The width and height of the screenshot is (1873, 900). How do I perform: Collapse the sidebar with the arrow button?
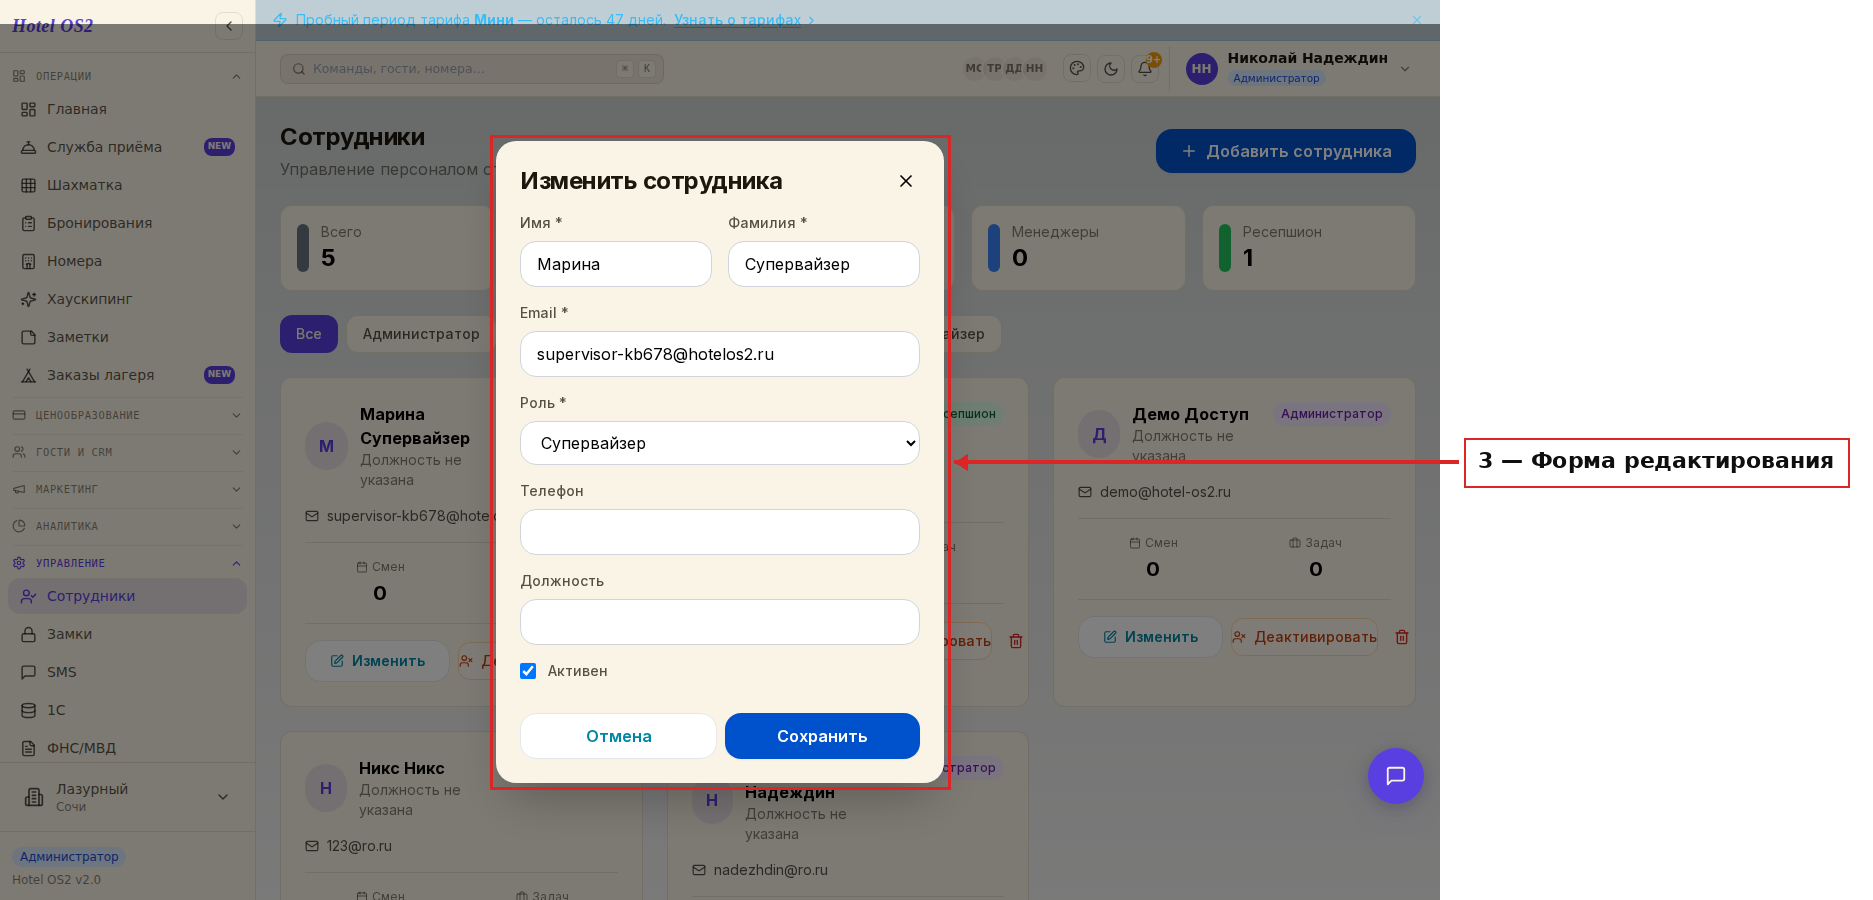[x=229, y=26]
